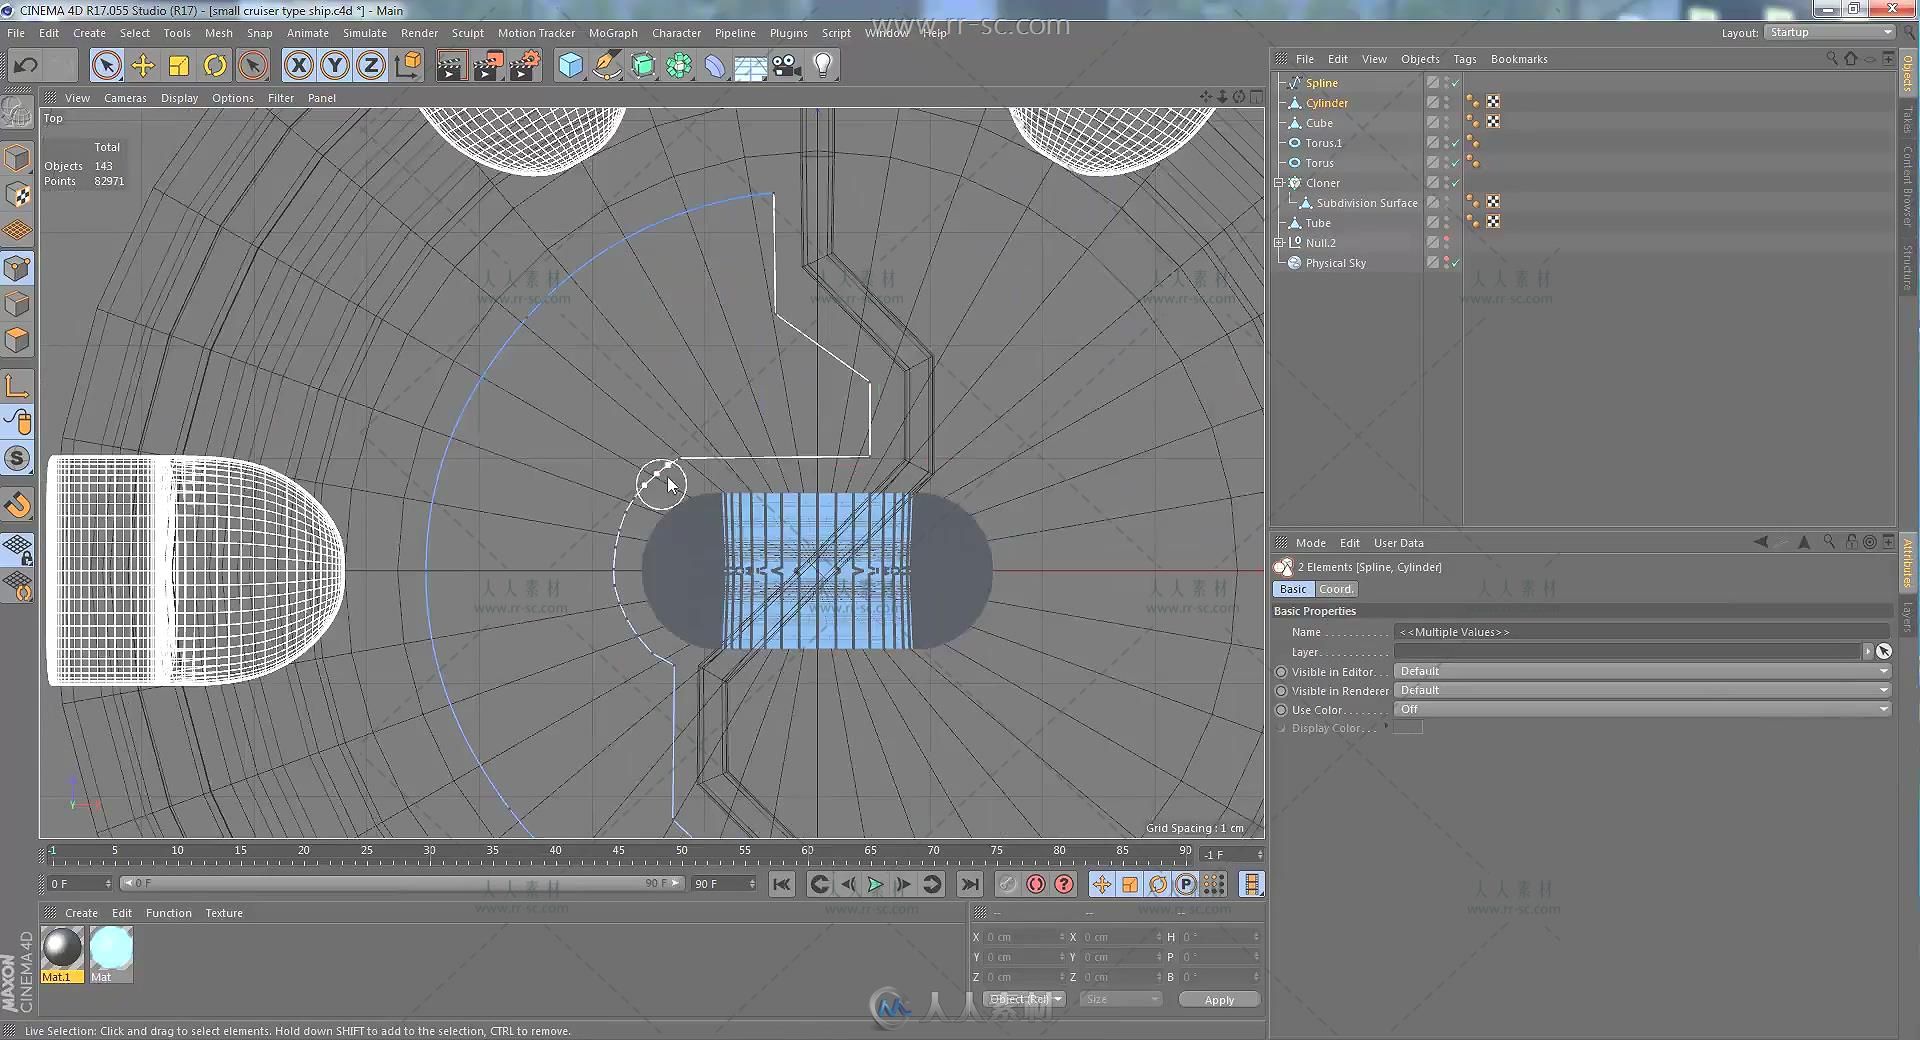
Task: Render to Picture Viewer
Action: [x=488, y=66]
